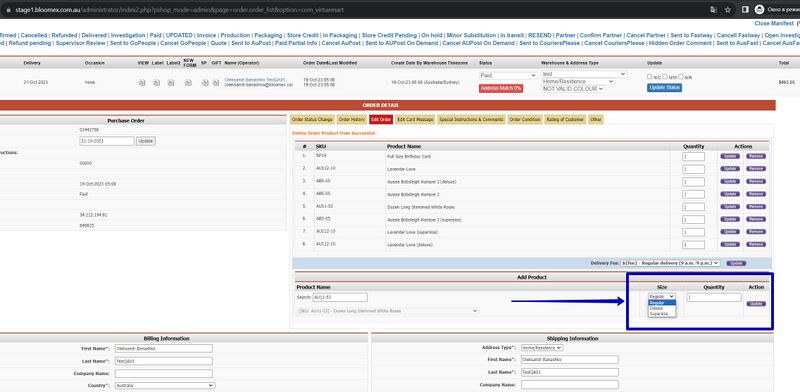This screenshot has width=800, height=392.
Task: Click the SP icon in order row
Action: (x=204, y=83)
